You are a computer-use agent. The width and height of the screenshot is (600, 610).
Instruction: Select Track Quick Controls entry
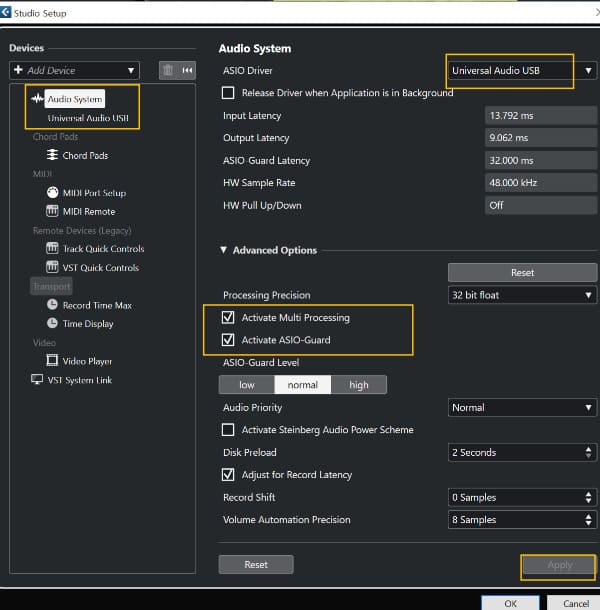tap(104, 249)
